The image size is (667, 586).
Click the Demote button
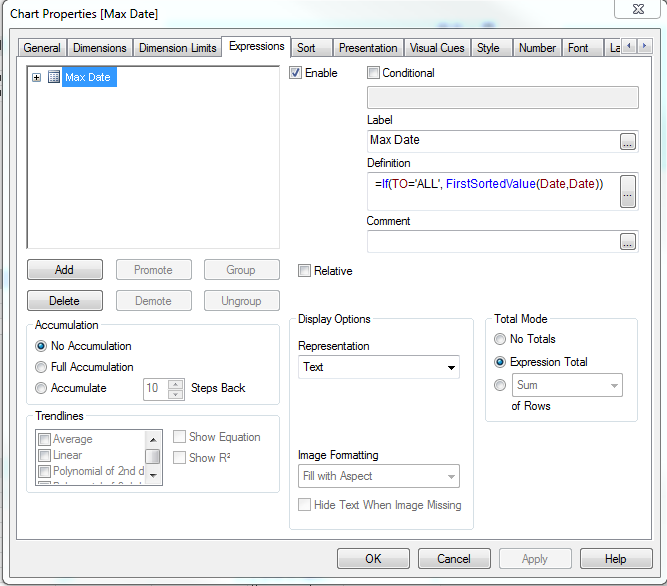pos(154,301)
